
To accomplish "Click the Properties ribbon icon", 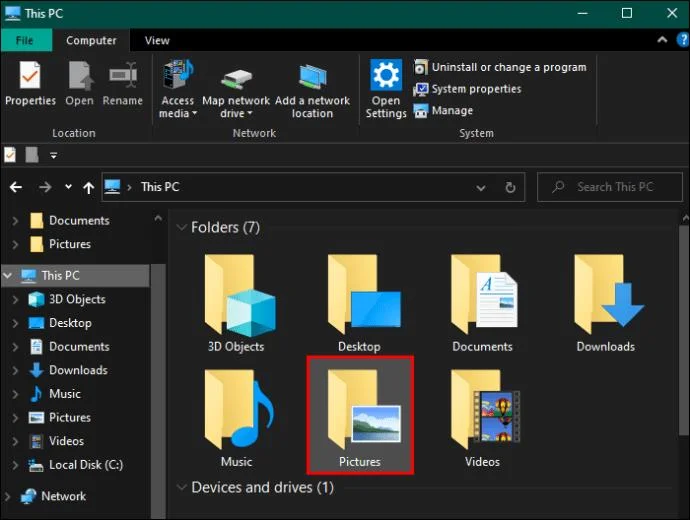I will point(30,84).
